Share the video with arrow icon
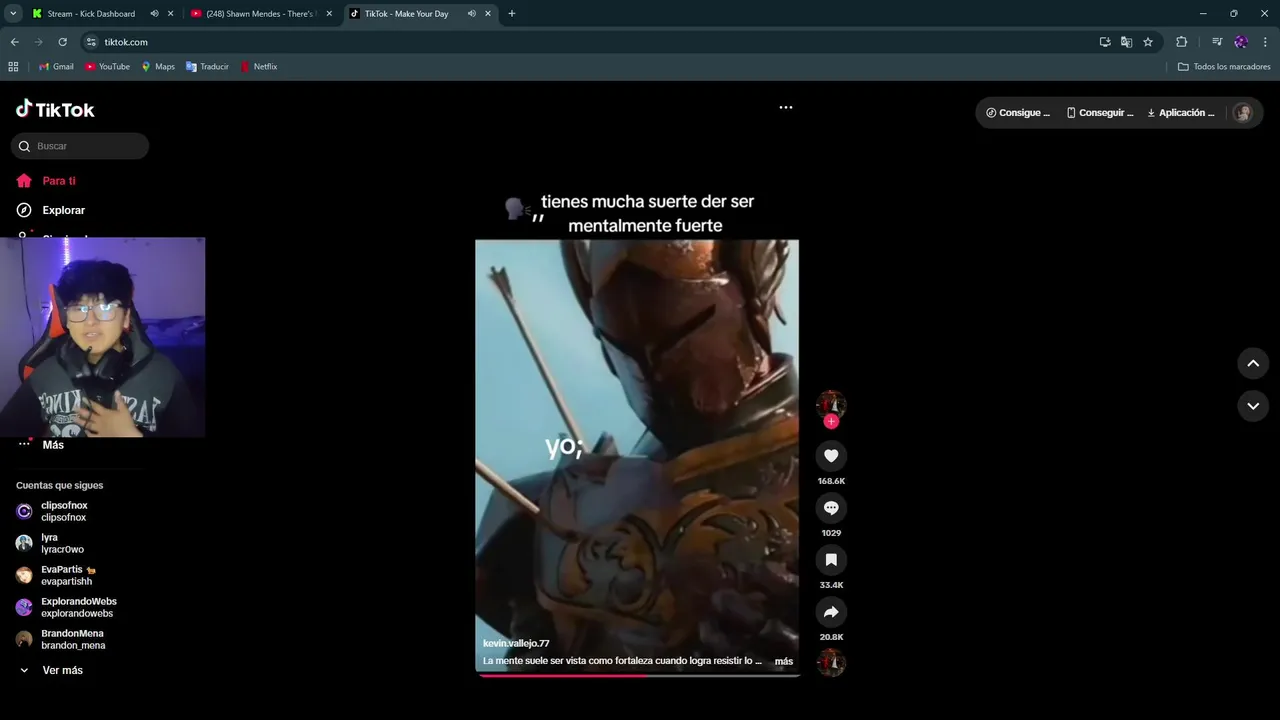1280x720 pixels. pyautogui.click(x=831, y=612)
